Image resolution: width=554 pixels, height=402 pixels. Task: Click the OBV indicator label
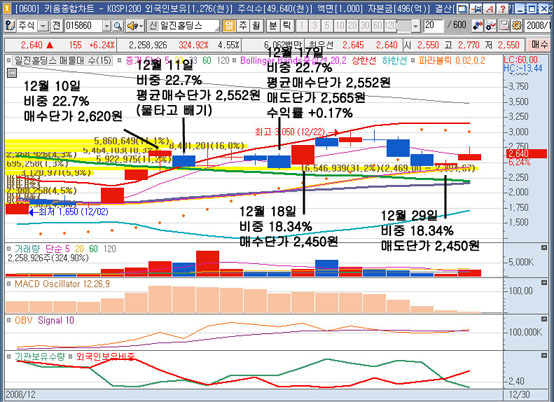click(23, 320)
